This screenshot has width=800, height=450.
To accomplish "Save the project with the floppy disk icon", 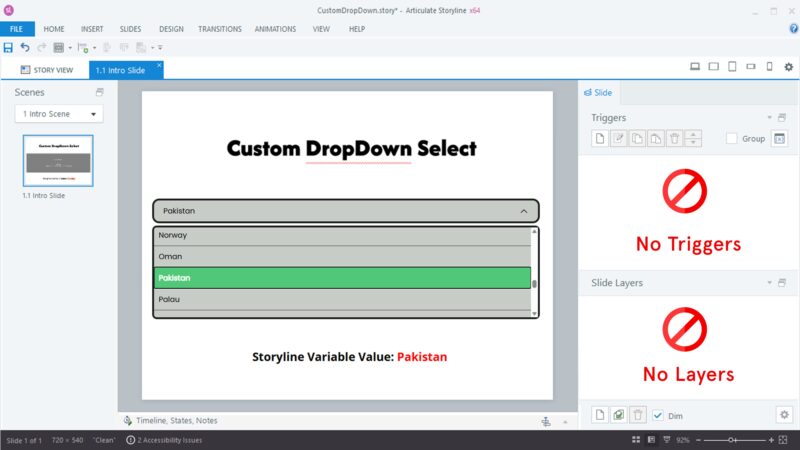I will 8,47.
